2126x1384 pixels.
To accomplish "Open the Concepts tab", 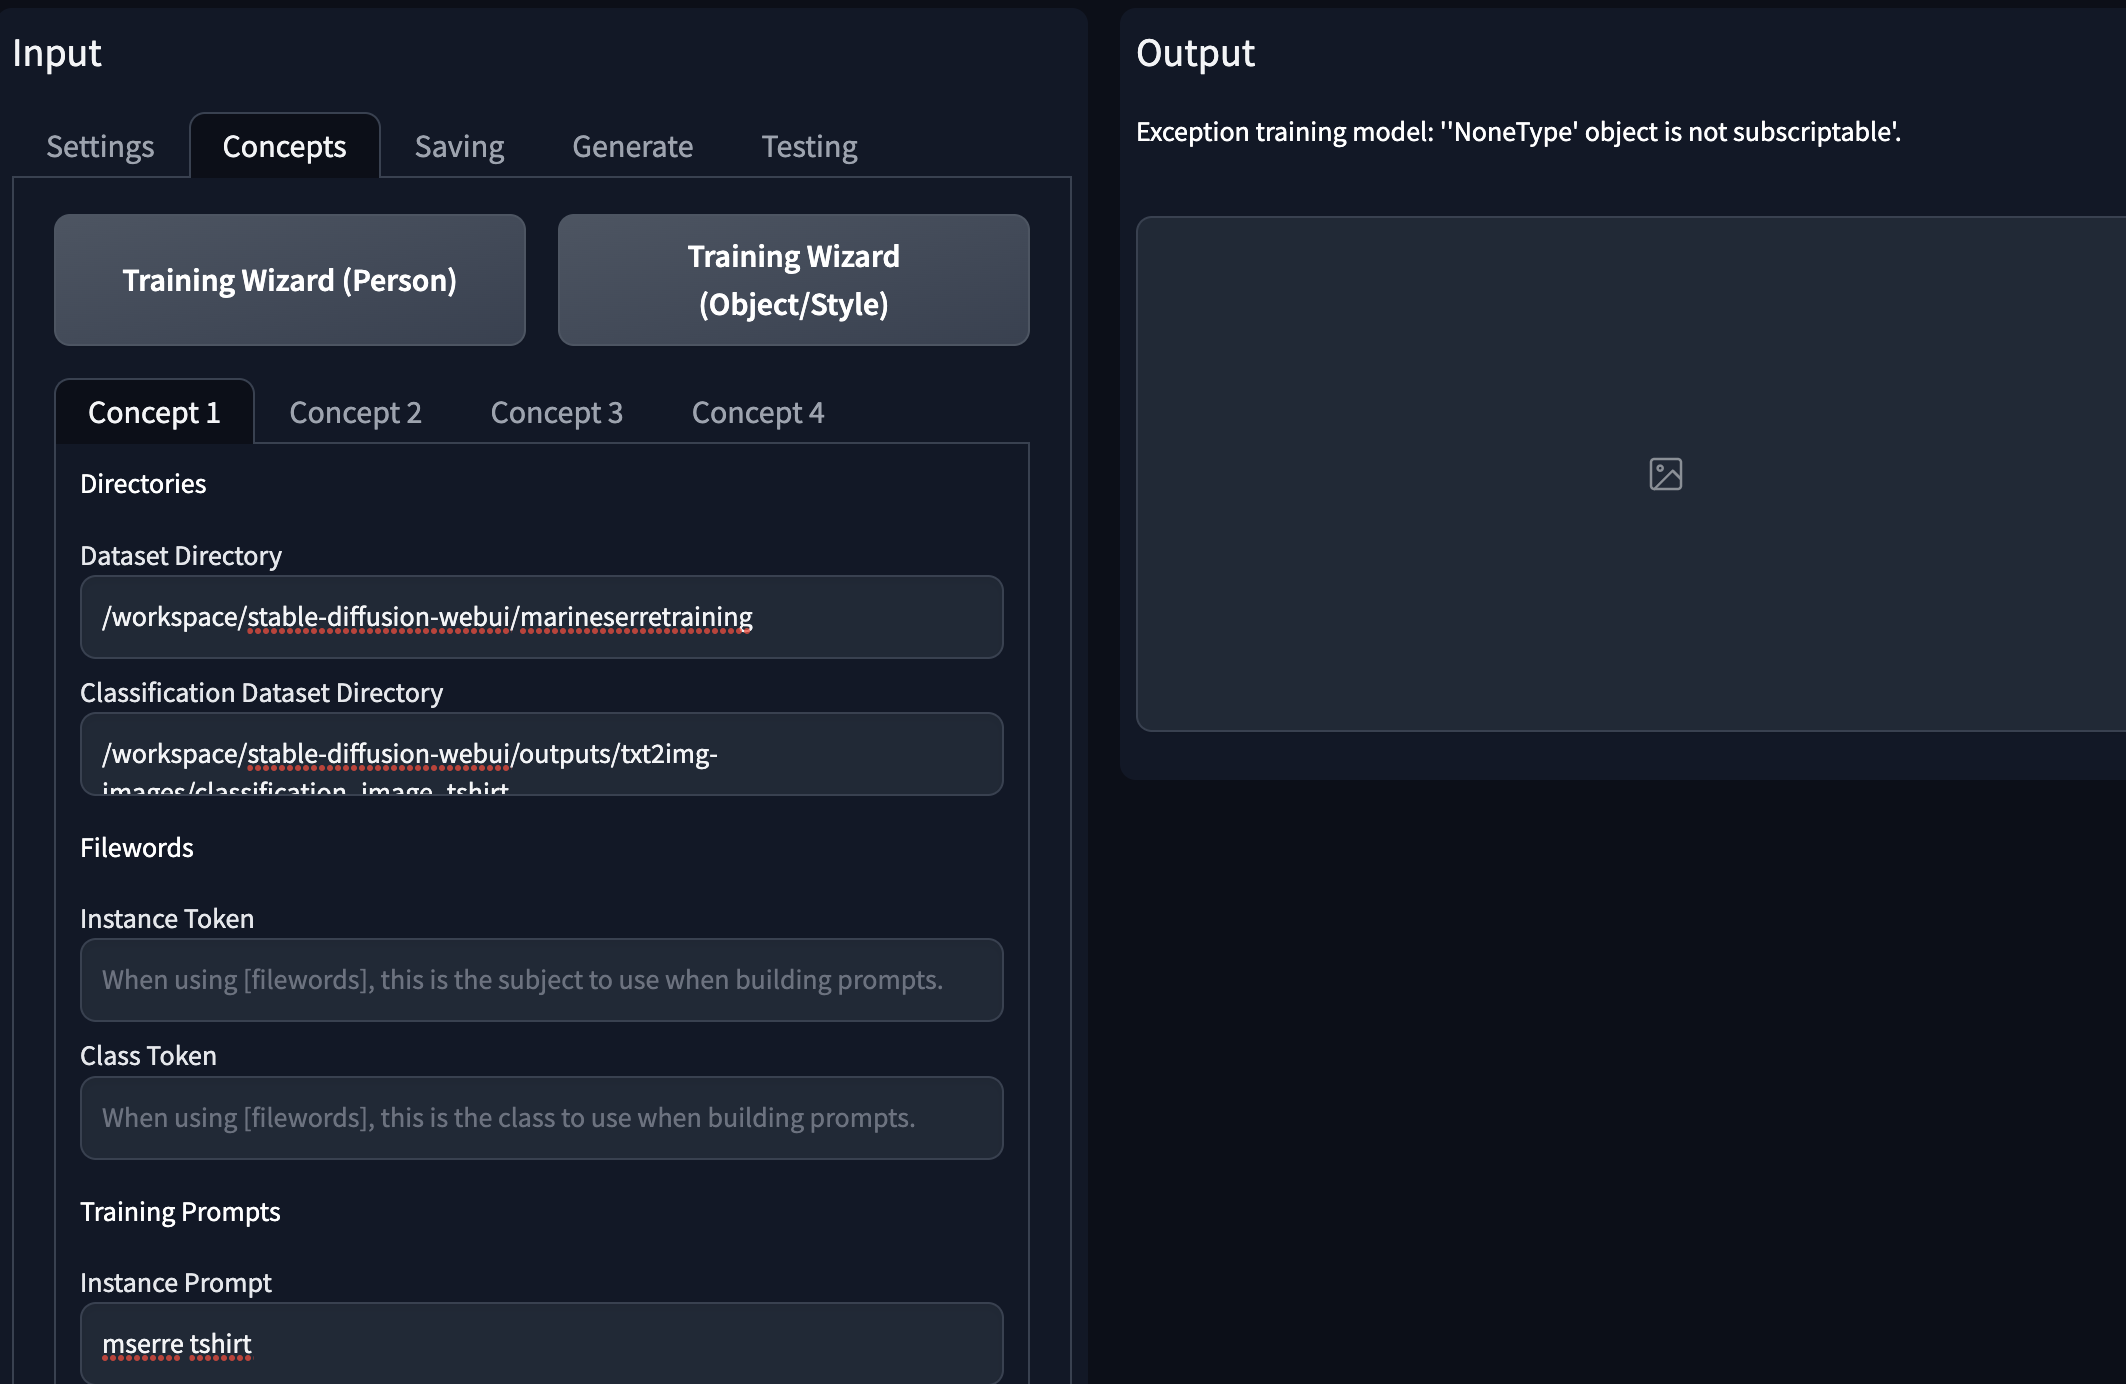I will pos(284,147).
